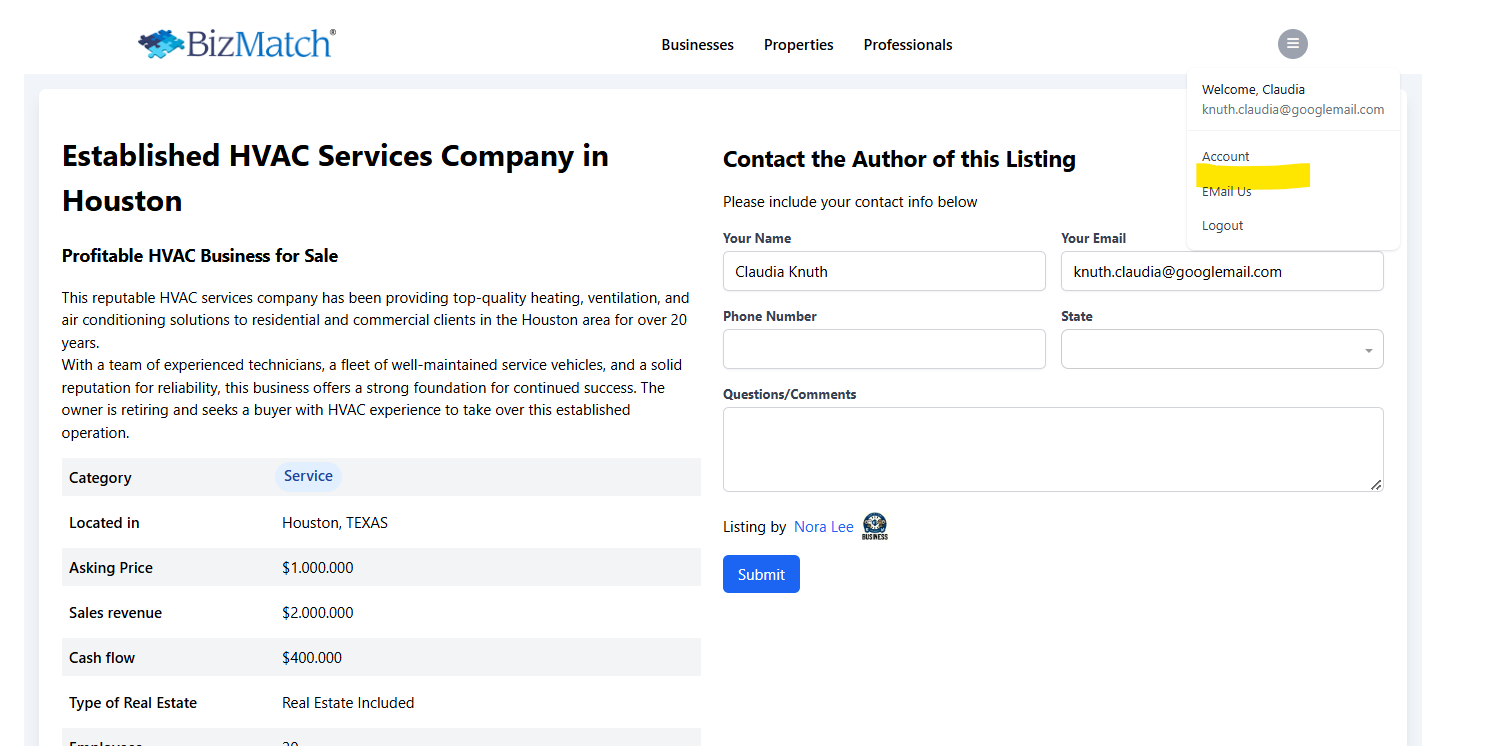This screenshot has height=746, width=1497.
Task: Toggle the hamburger user menu icon
Action: tap(1292, 44)
